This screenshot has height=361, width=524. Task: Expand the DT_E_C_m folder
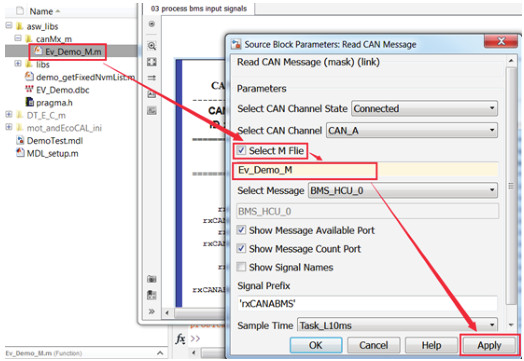(x=9, y=115)
